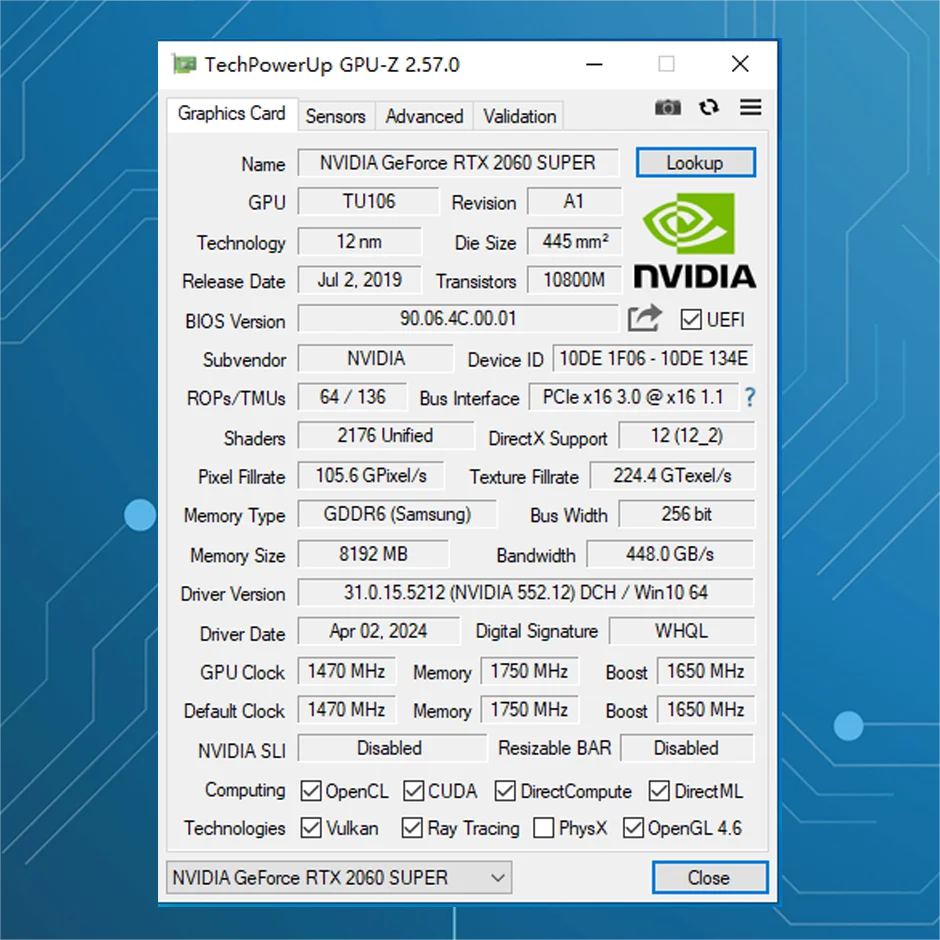The width and height of the screenshot is (940, 940).
Task: Minimize the GPU-Z window
Action: click(594, 64)
